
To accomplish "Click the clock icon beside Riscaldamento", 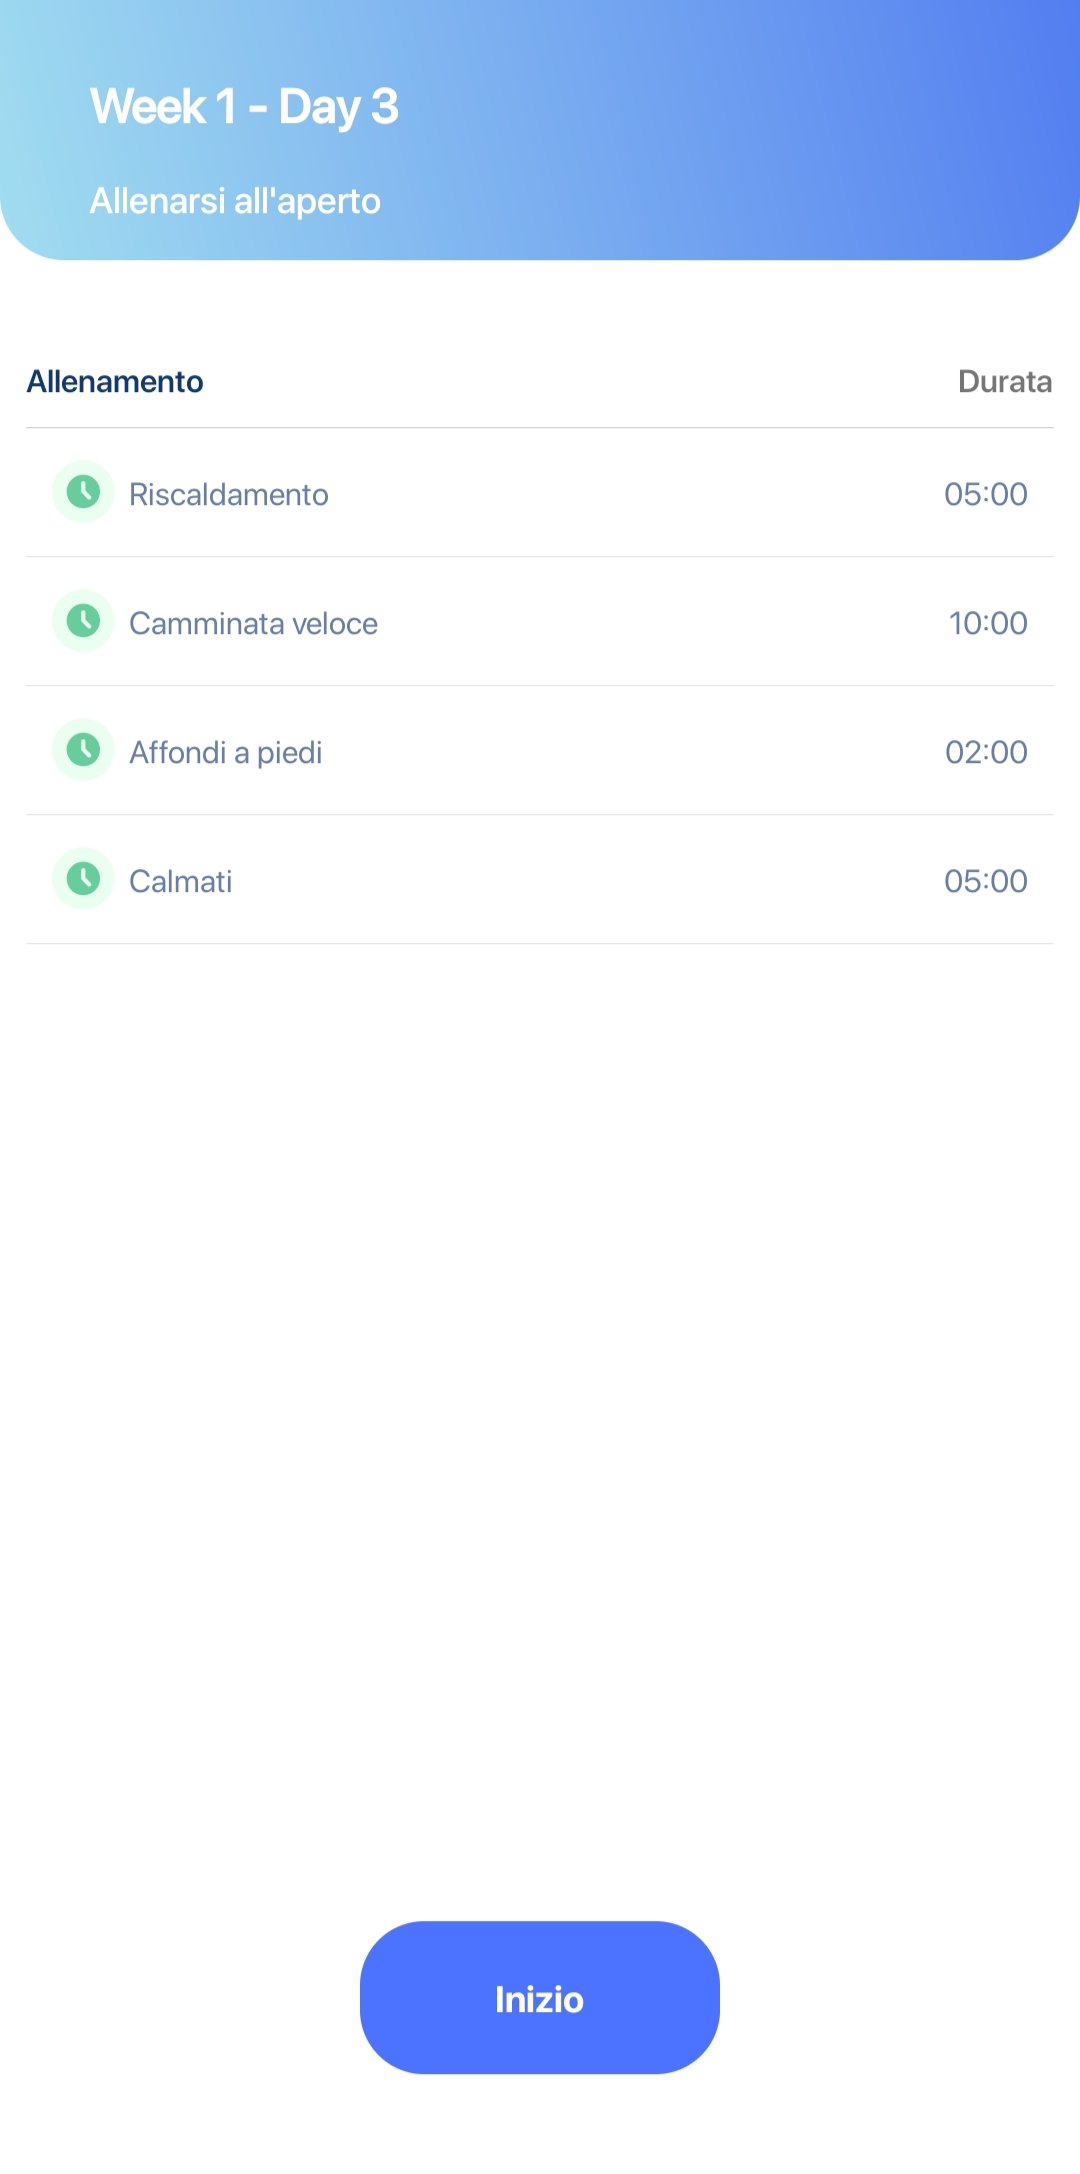I will point(83,491).
